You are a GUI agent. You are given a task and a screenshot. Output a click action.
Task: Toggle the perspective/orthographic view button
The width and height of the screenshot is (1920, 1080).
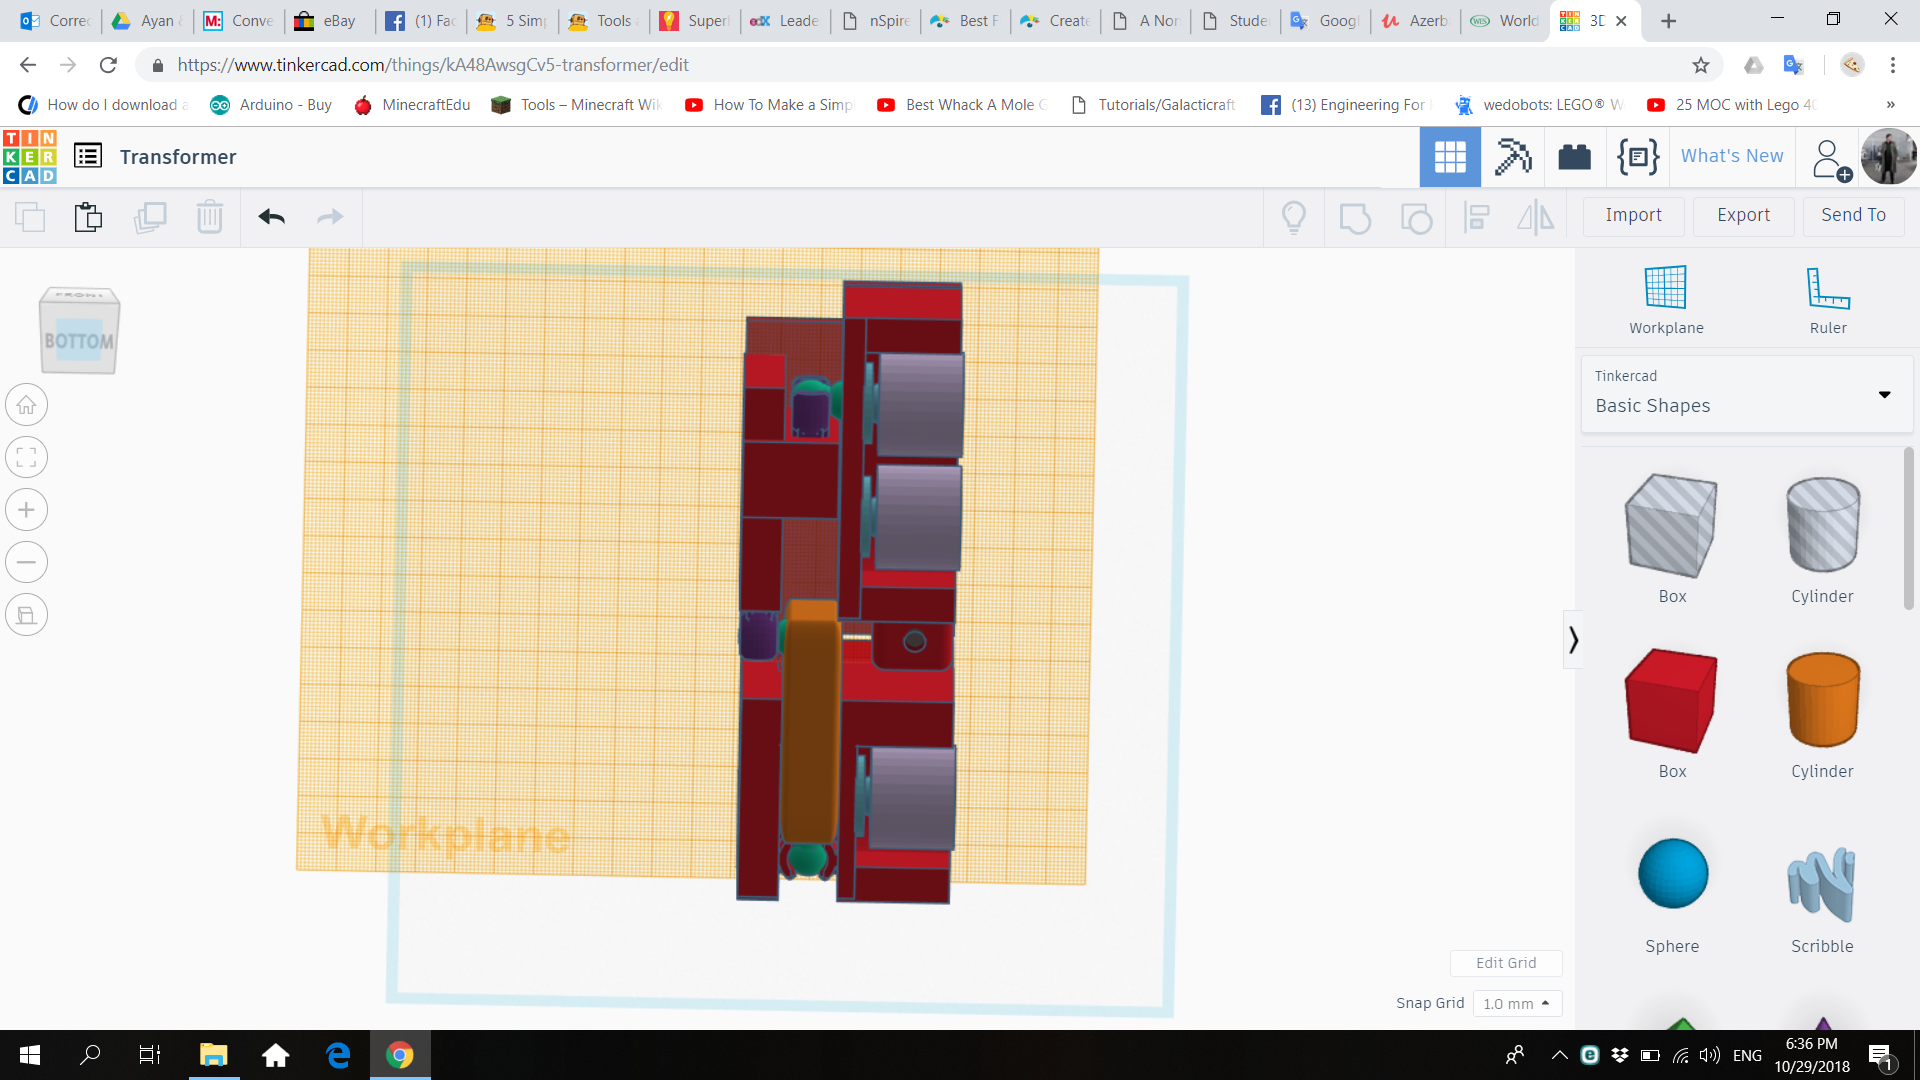coord(27,615)
